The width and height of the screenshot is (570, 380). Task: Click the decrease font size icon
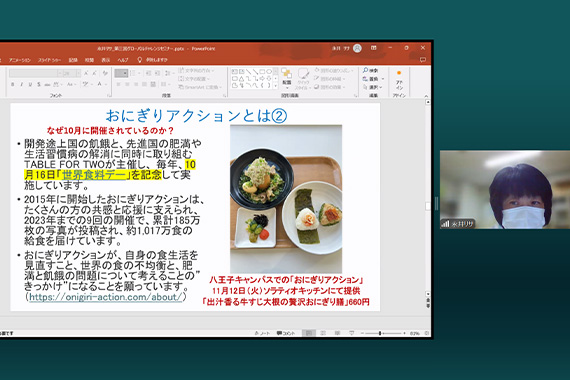pos(95,73)
